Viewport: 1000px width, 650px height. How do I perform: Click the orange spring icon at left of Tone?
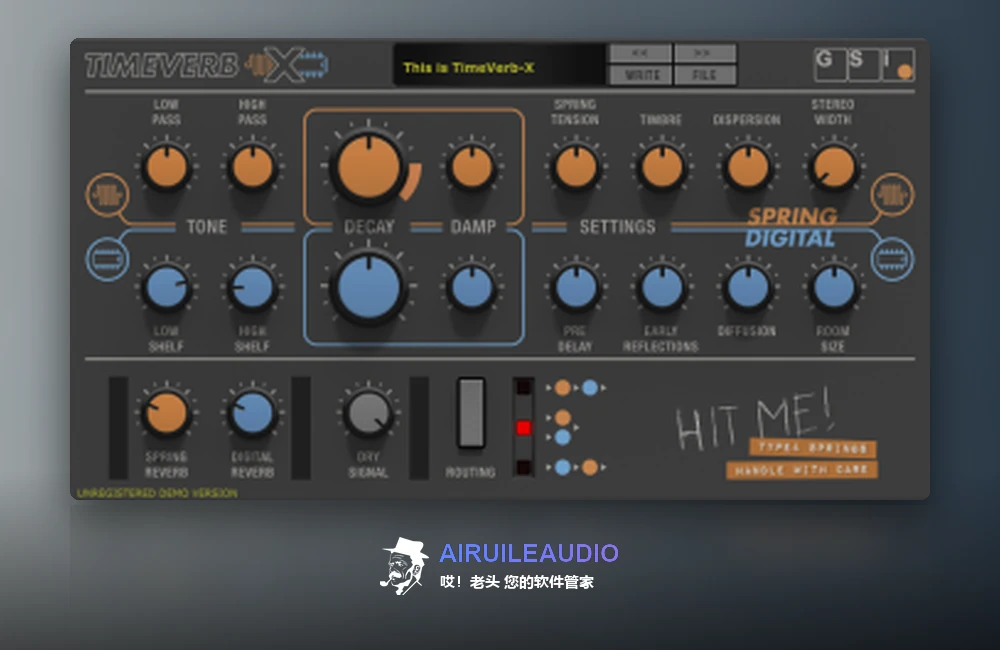[x=107, y=195]
